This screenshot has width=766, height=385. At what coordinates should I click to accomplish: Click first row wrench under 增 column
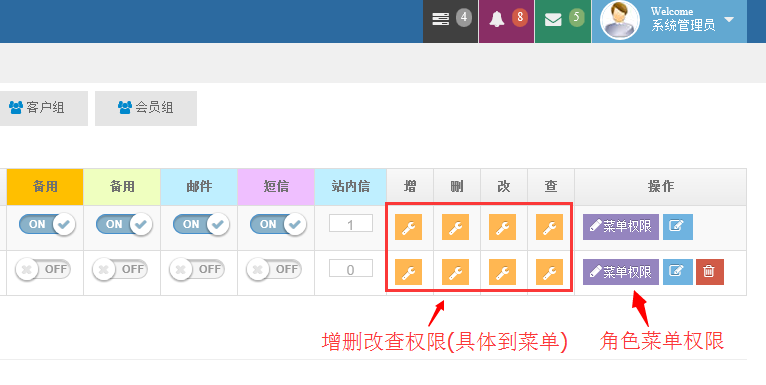pos(408,227)
